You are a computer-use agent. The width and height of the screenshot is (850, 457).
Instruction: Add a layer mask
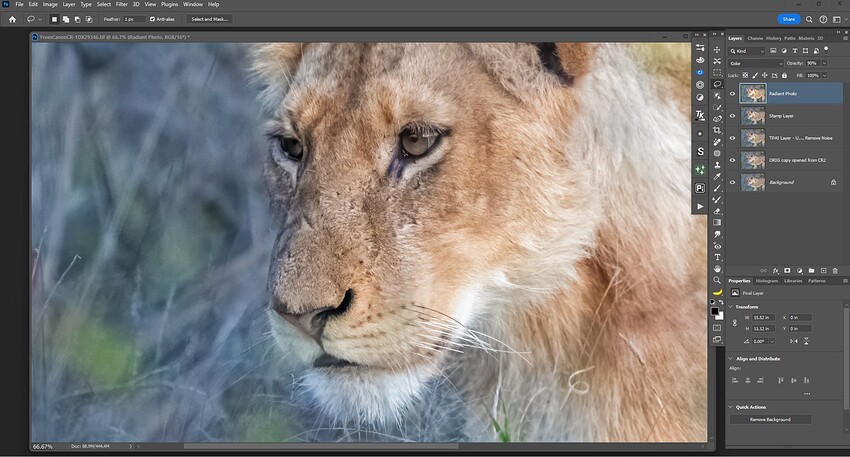pos(787,271)
